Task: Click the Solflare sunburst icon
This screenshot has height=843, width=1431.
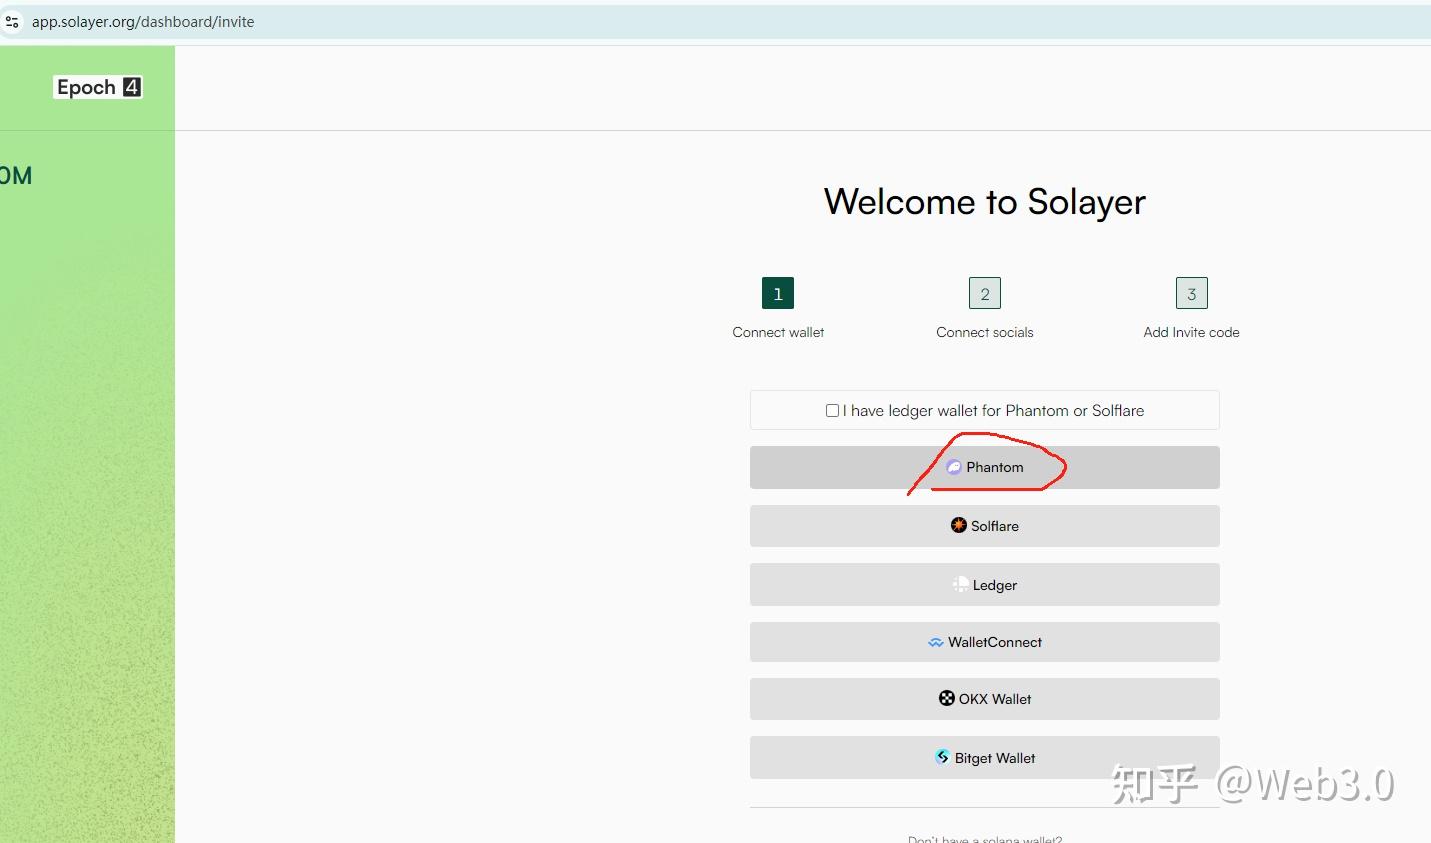Action: click(x=958, y=525)
